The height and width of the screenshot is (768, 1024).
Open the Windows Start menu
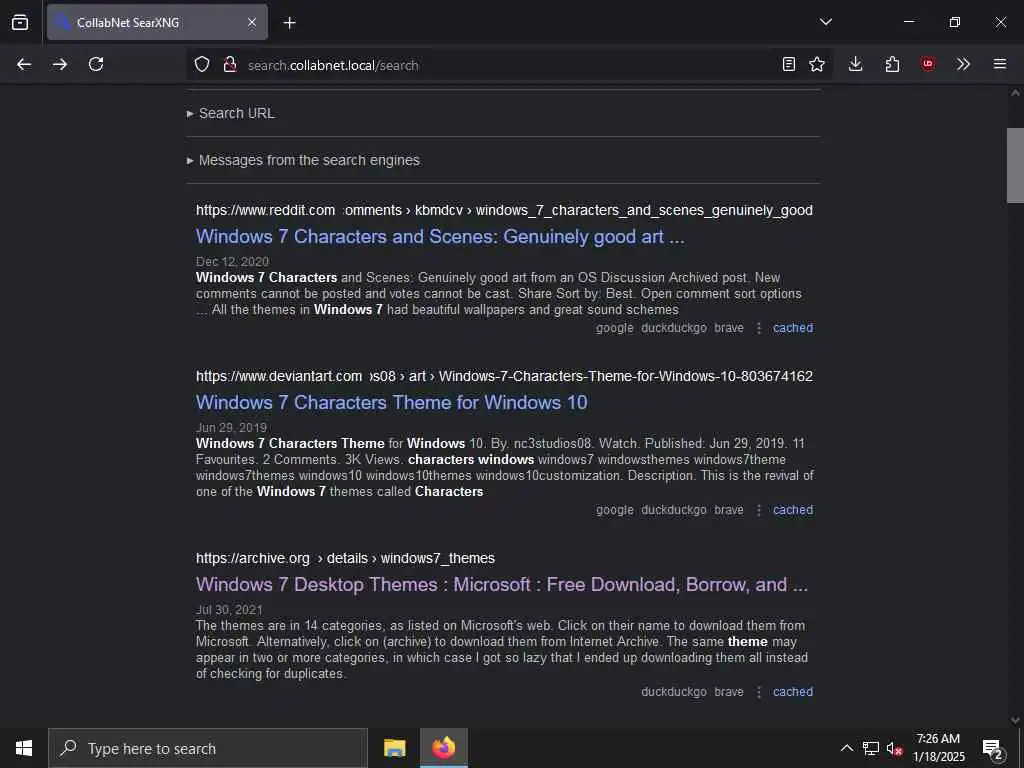click(x=24, y=748)
